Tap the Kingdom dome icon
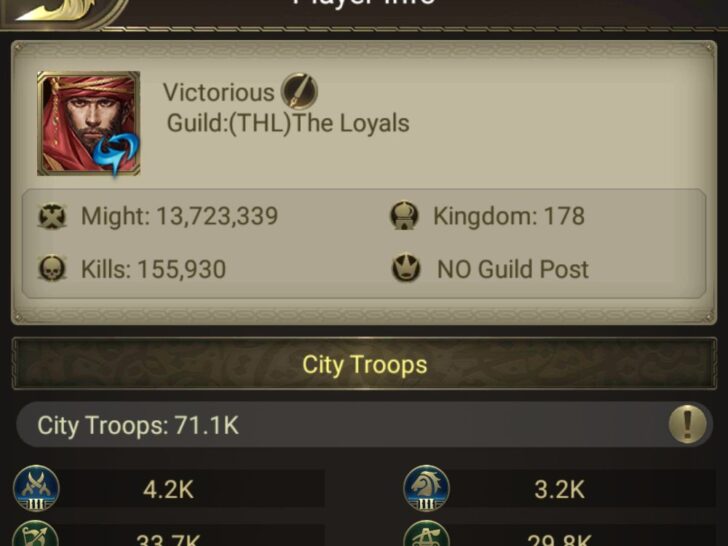The width and height of the screenshot is (728, 546). (x=404, y=216)
